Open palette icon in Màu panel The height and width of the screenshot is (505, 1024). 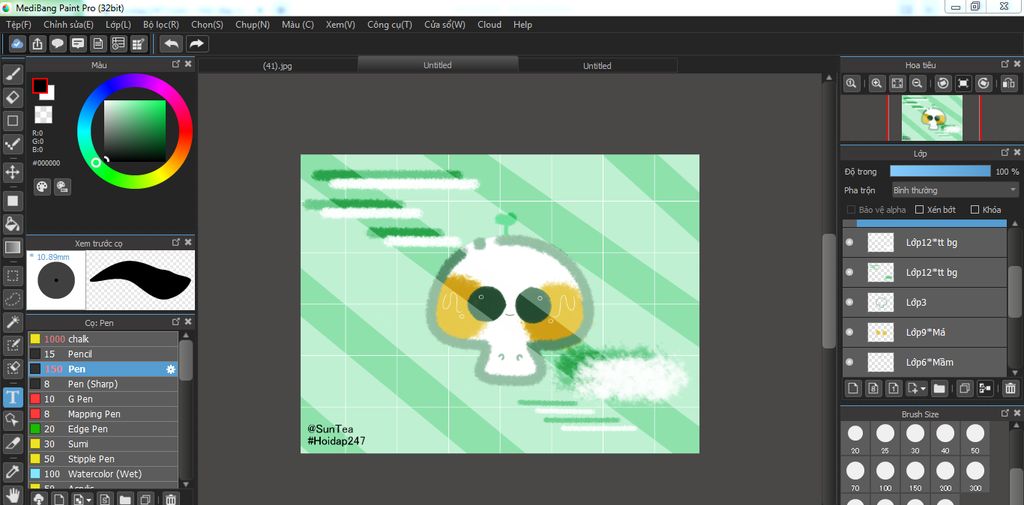[42, 187]
